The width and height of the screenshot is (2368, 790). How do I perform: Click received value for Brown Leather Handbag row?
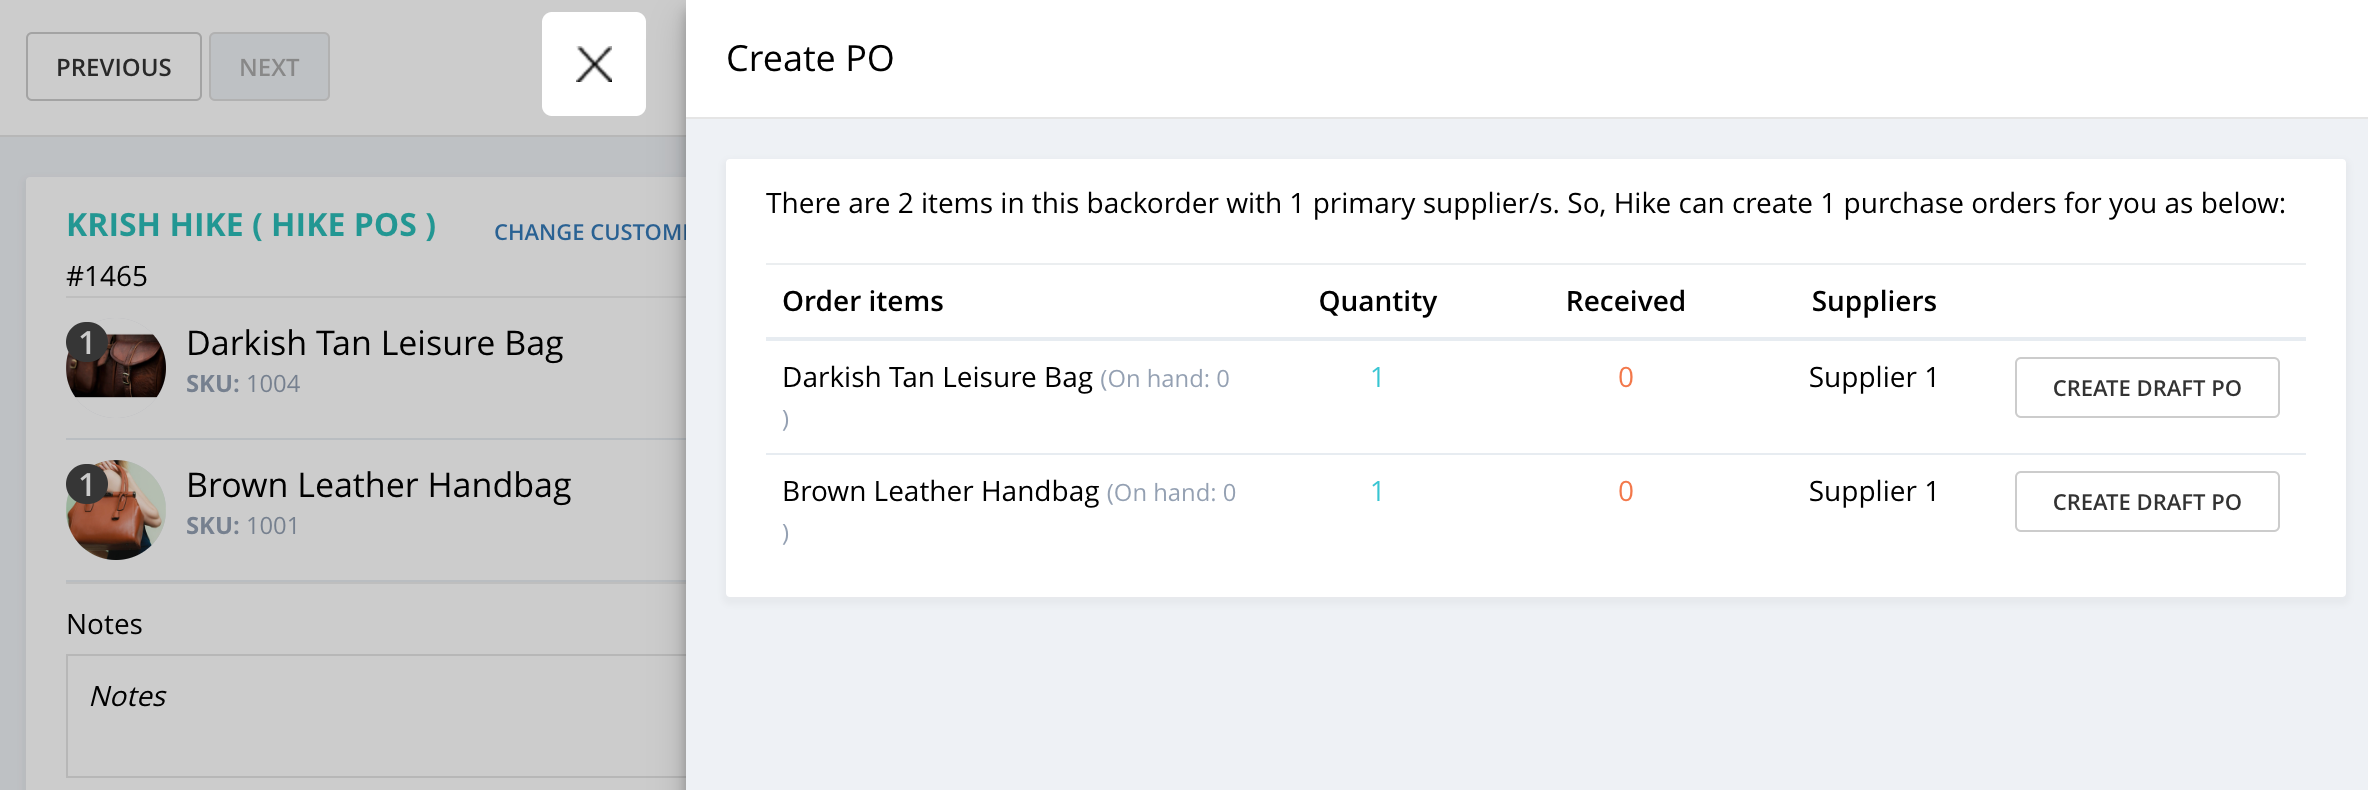pos(1625,491)
